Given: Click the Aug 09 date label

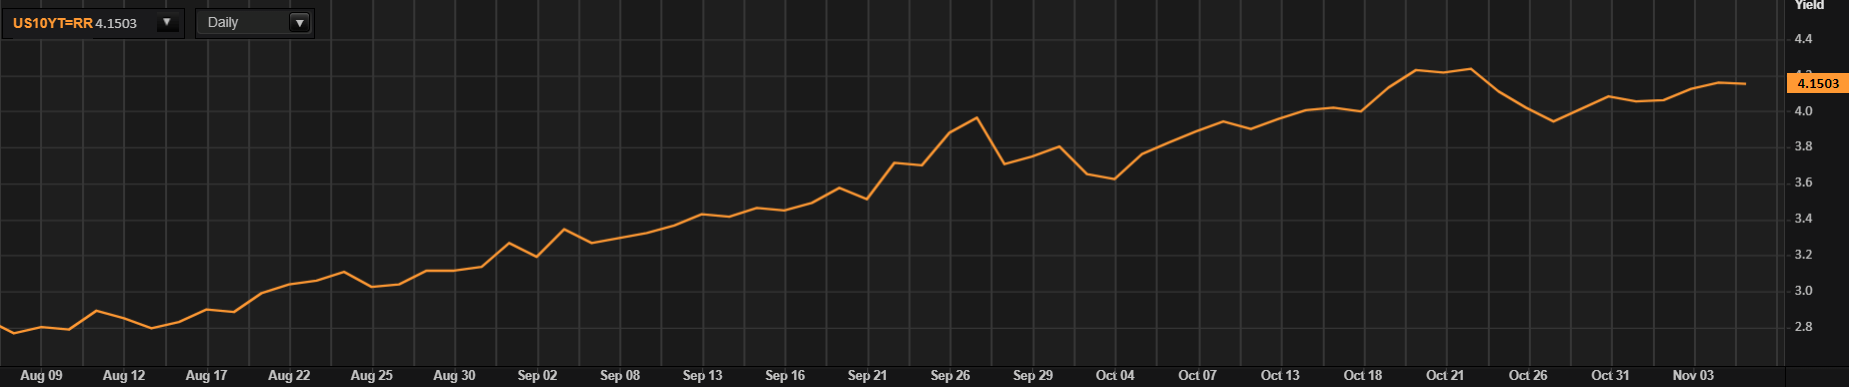Looking at the screenshot, I should (x=41, y=376).
